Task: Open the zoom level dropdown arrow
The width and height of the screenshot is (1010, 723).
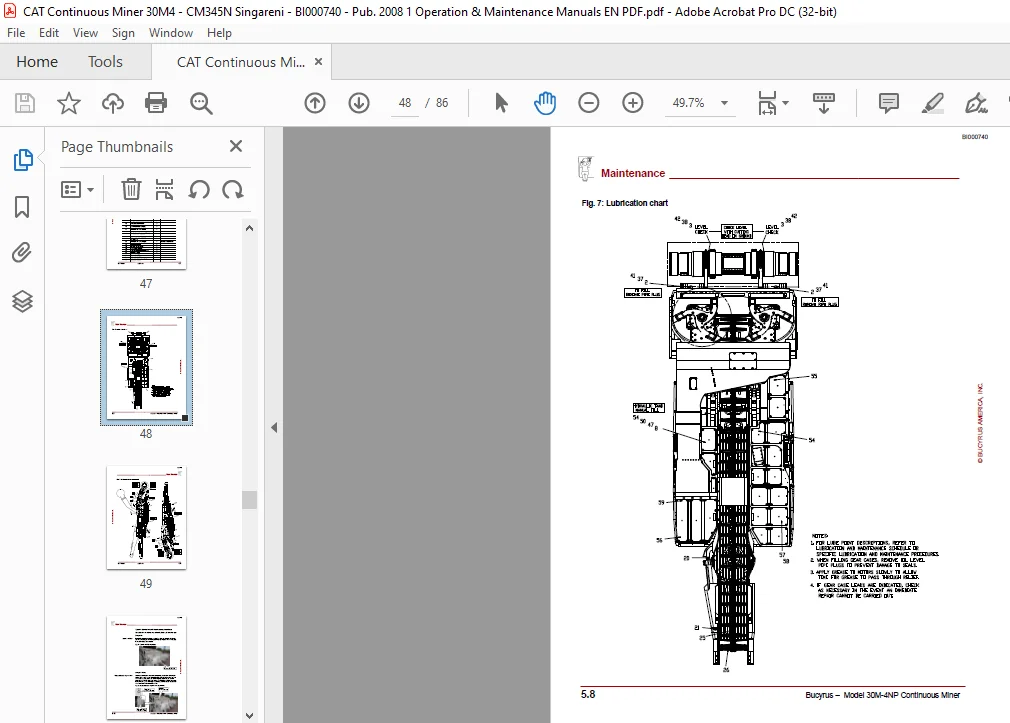Action: coord(724,103)
